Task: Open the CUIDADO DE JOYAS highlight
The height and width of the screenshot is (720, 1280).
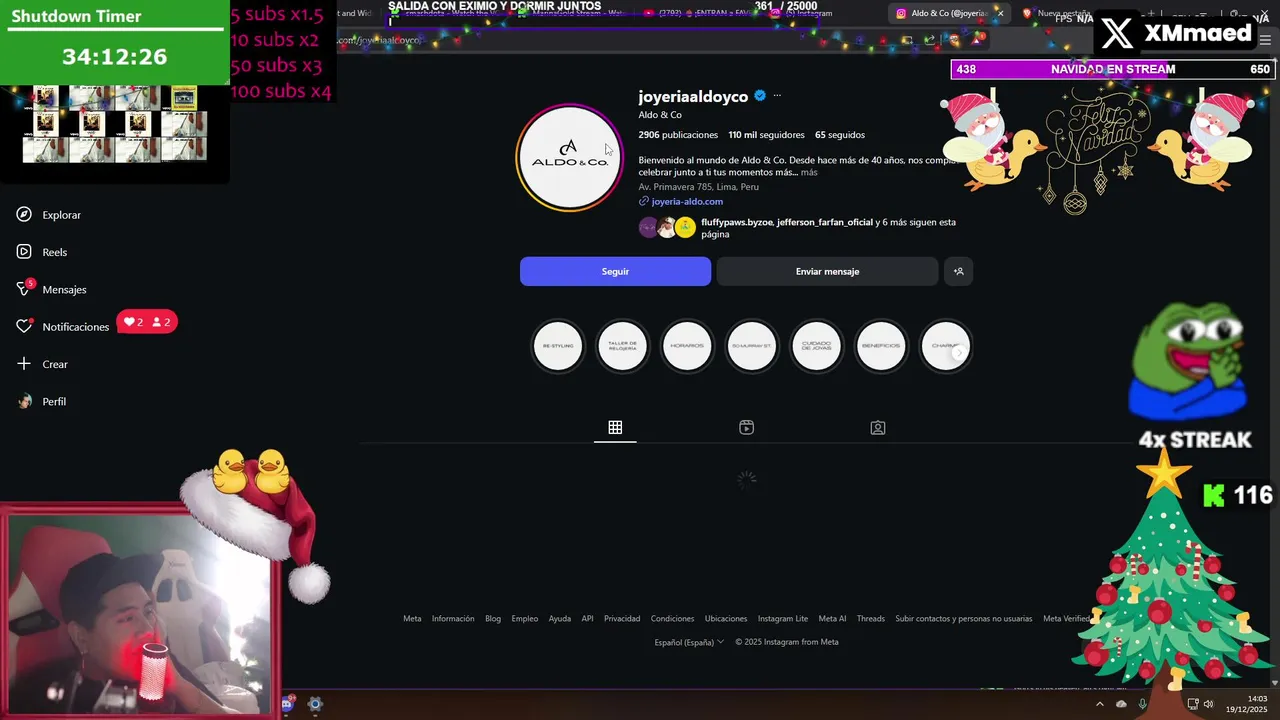Action: coord(816,346)
